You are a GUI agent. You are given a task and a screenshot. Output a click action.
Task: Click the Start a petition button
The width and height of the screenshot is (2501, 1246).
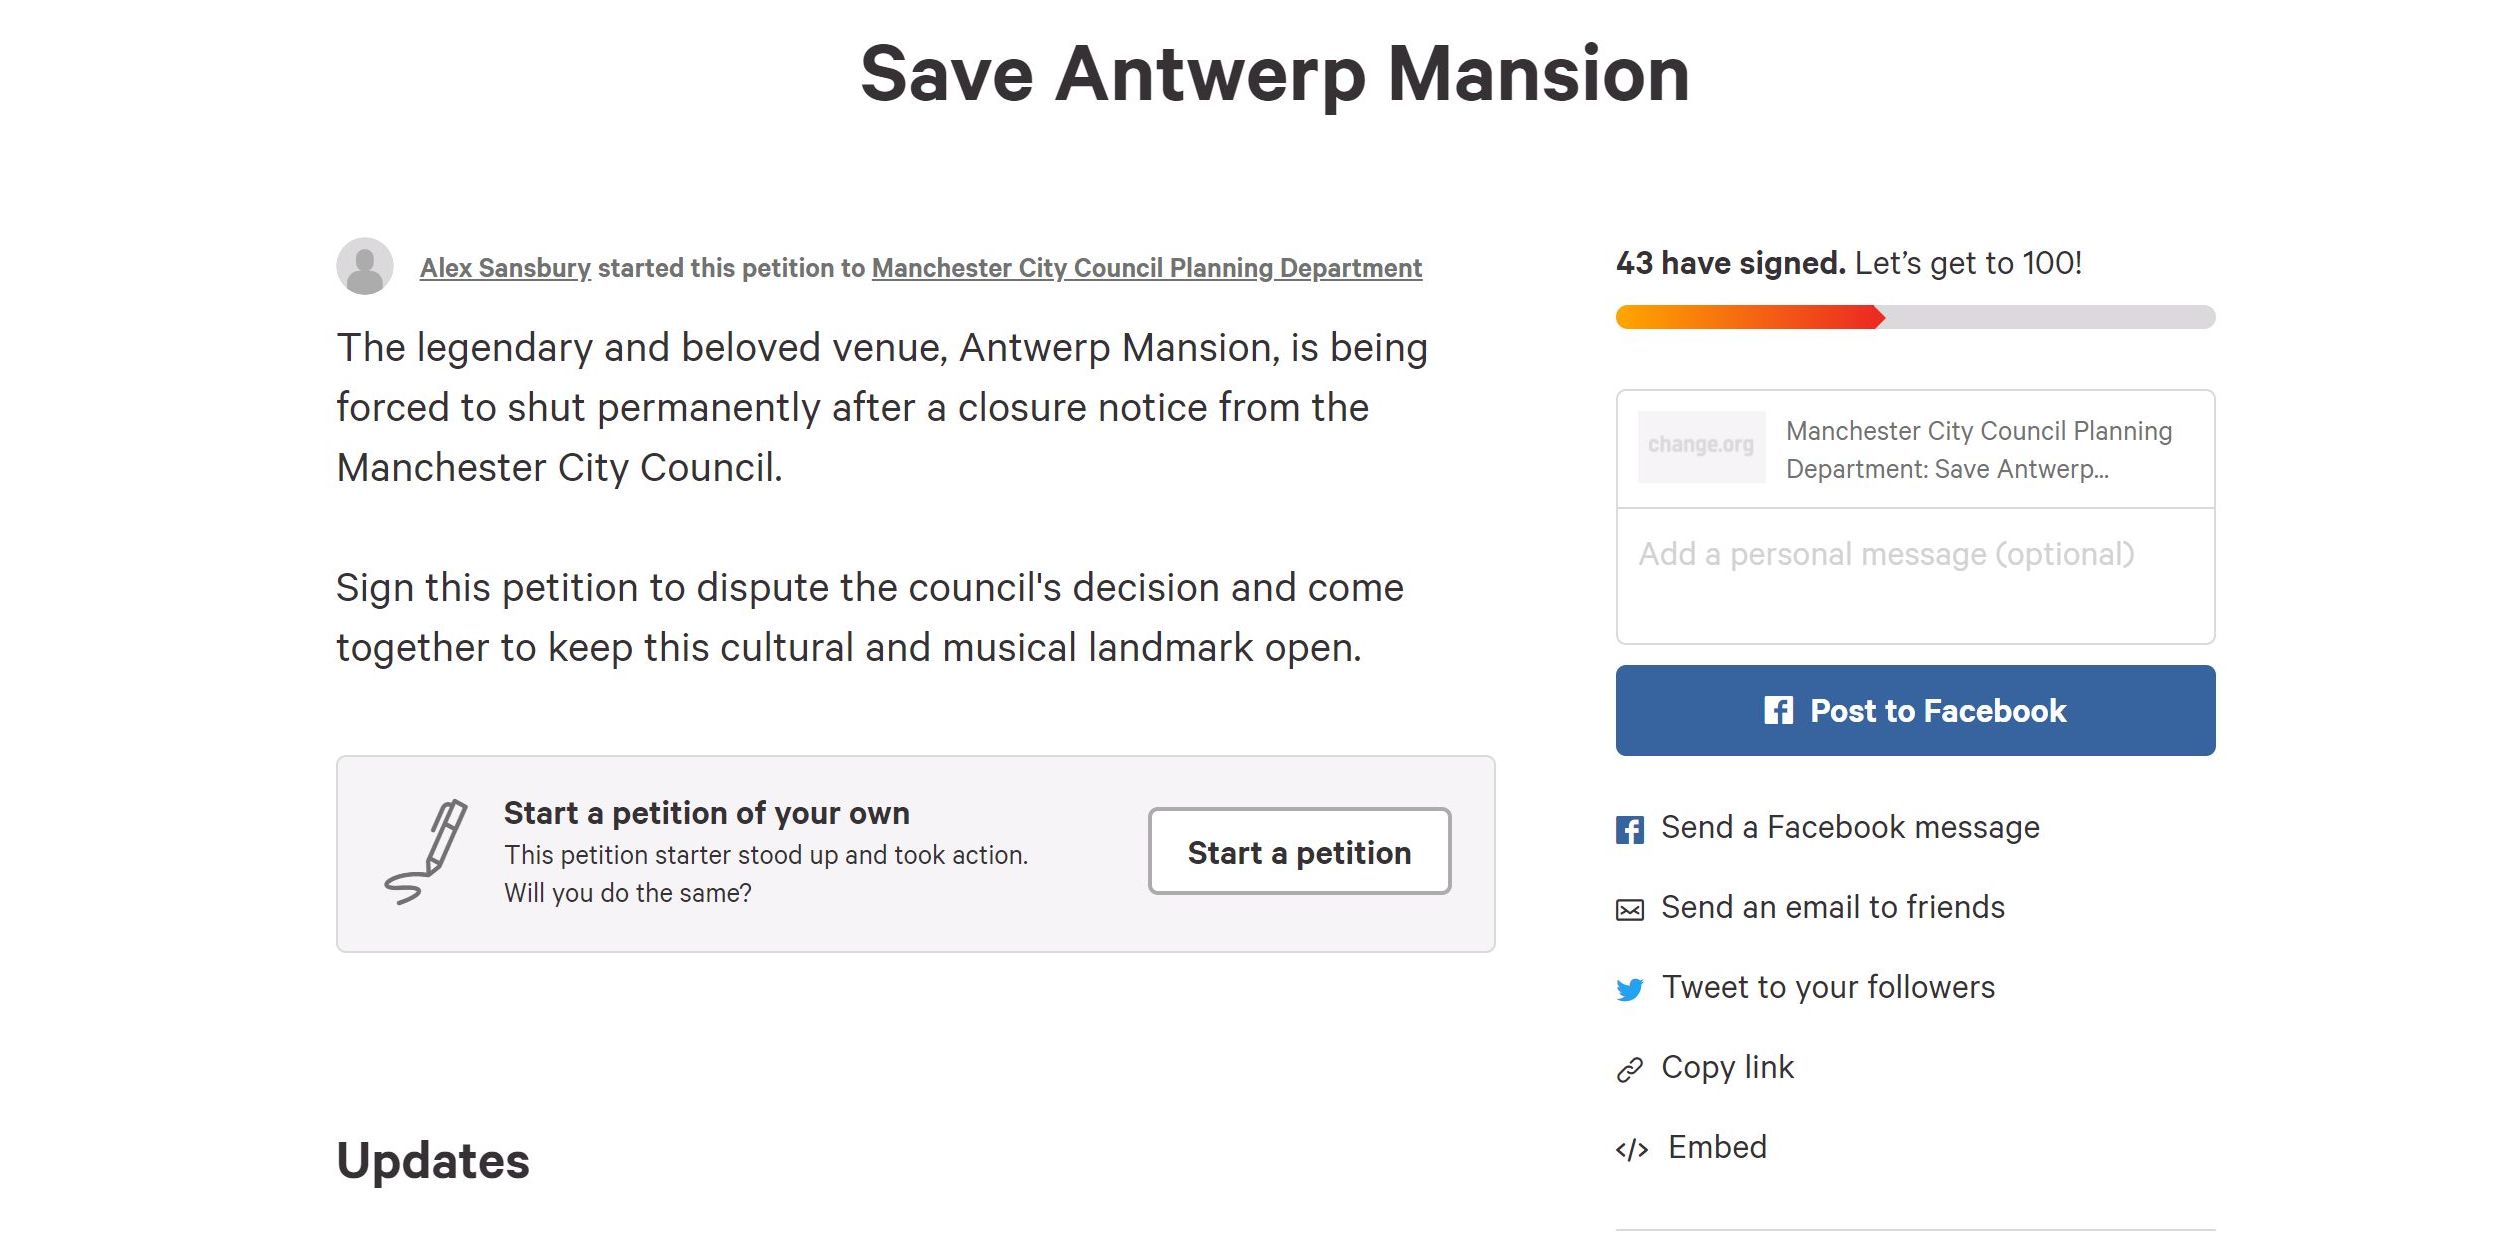coord(1299,851)
